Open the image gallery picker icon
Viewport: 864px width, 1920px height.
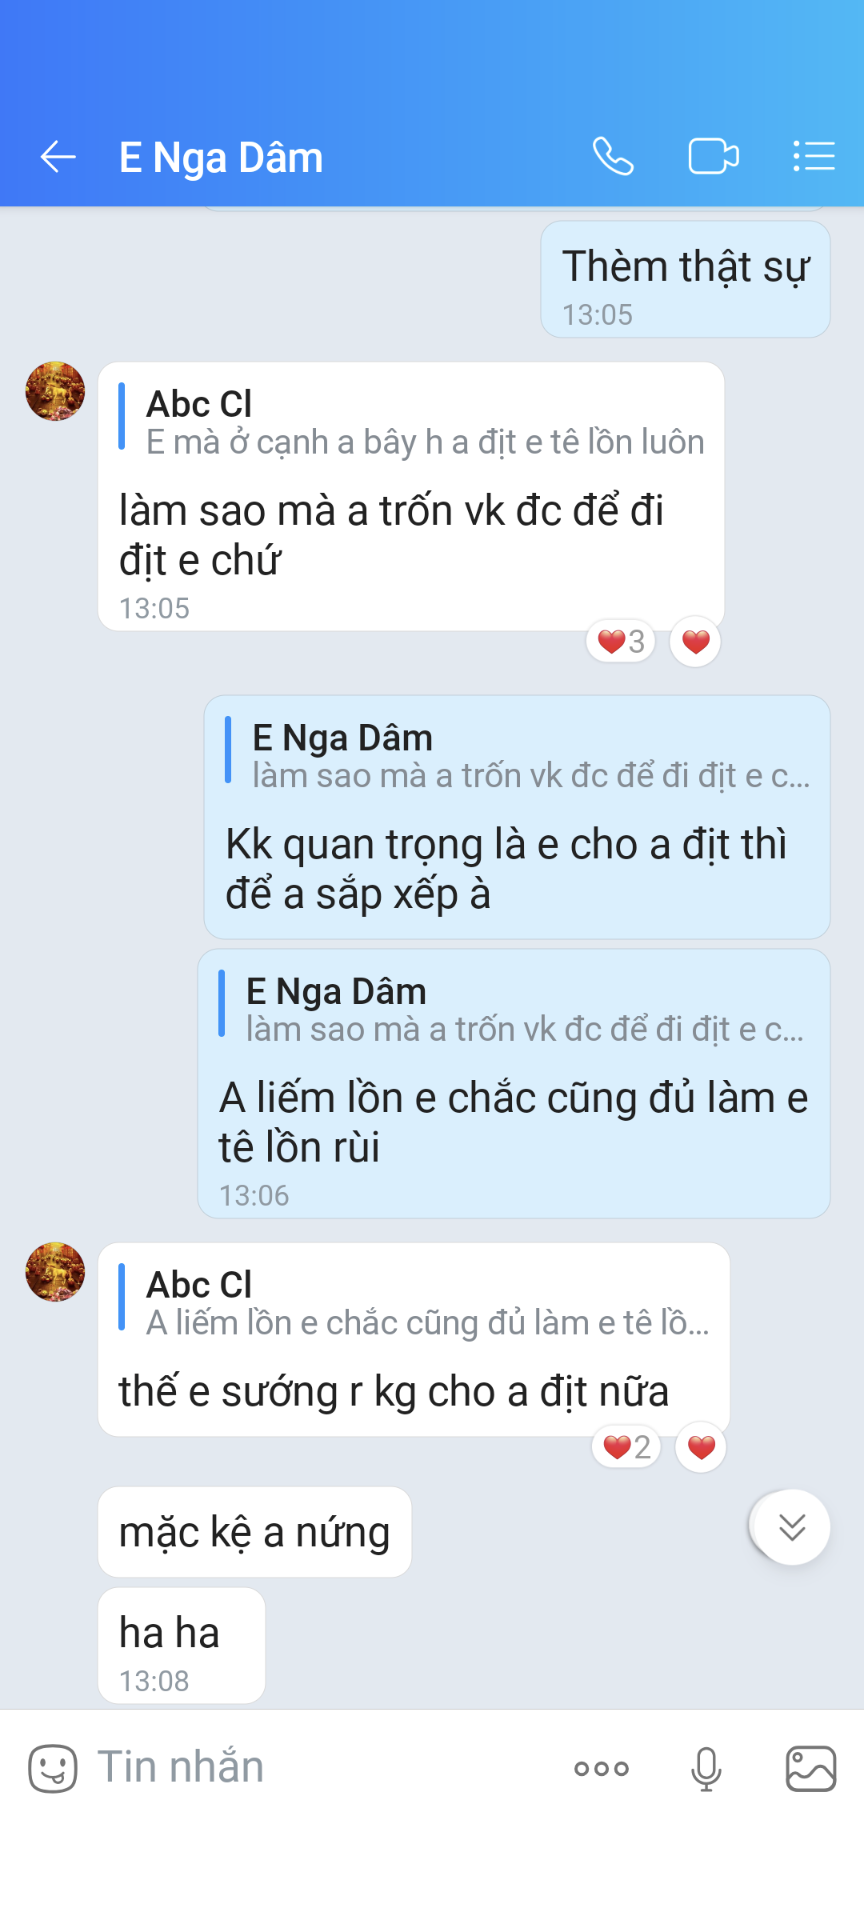(810, 1768)
